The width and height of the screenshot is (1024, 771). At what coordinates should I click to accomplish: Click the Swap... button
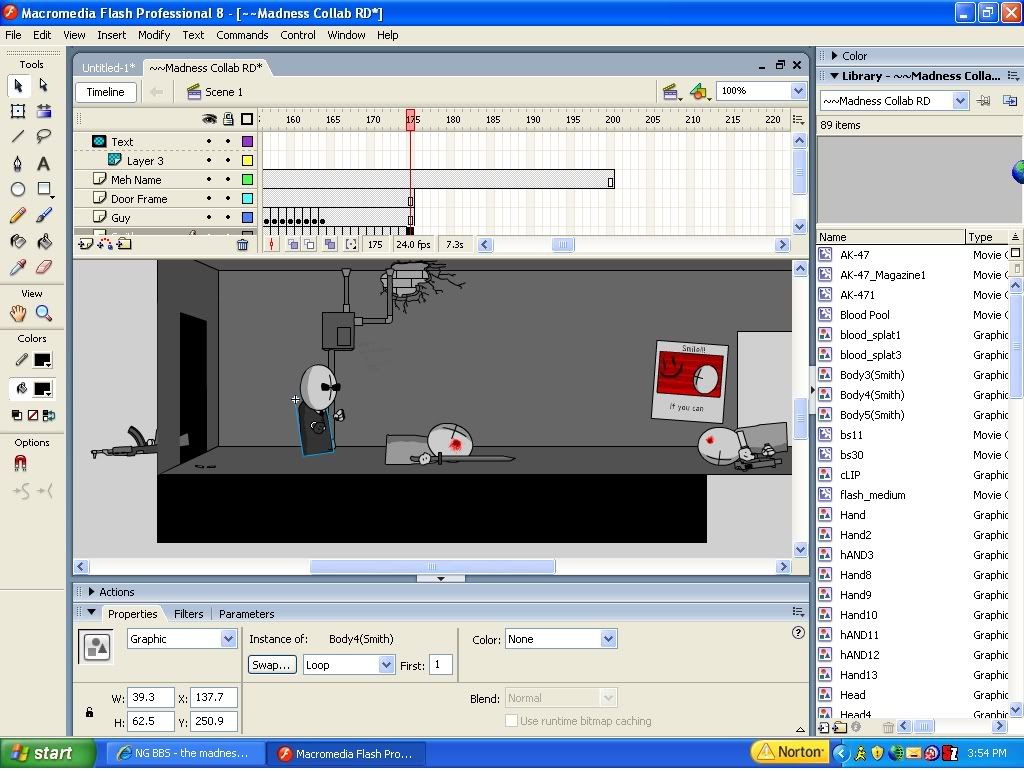(272, 665)
